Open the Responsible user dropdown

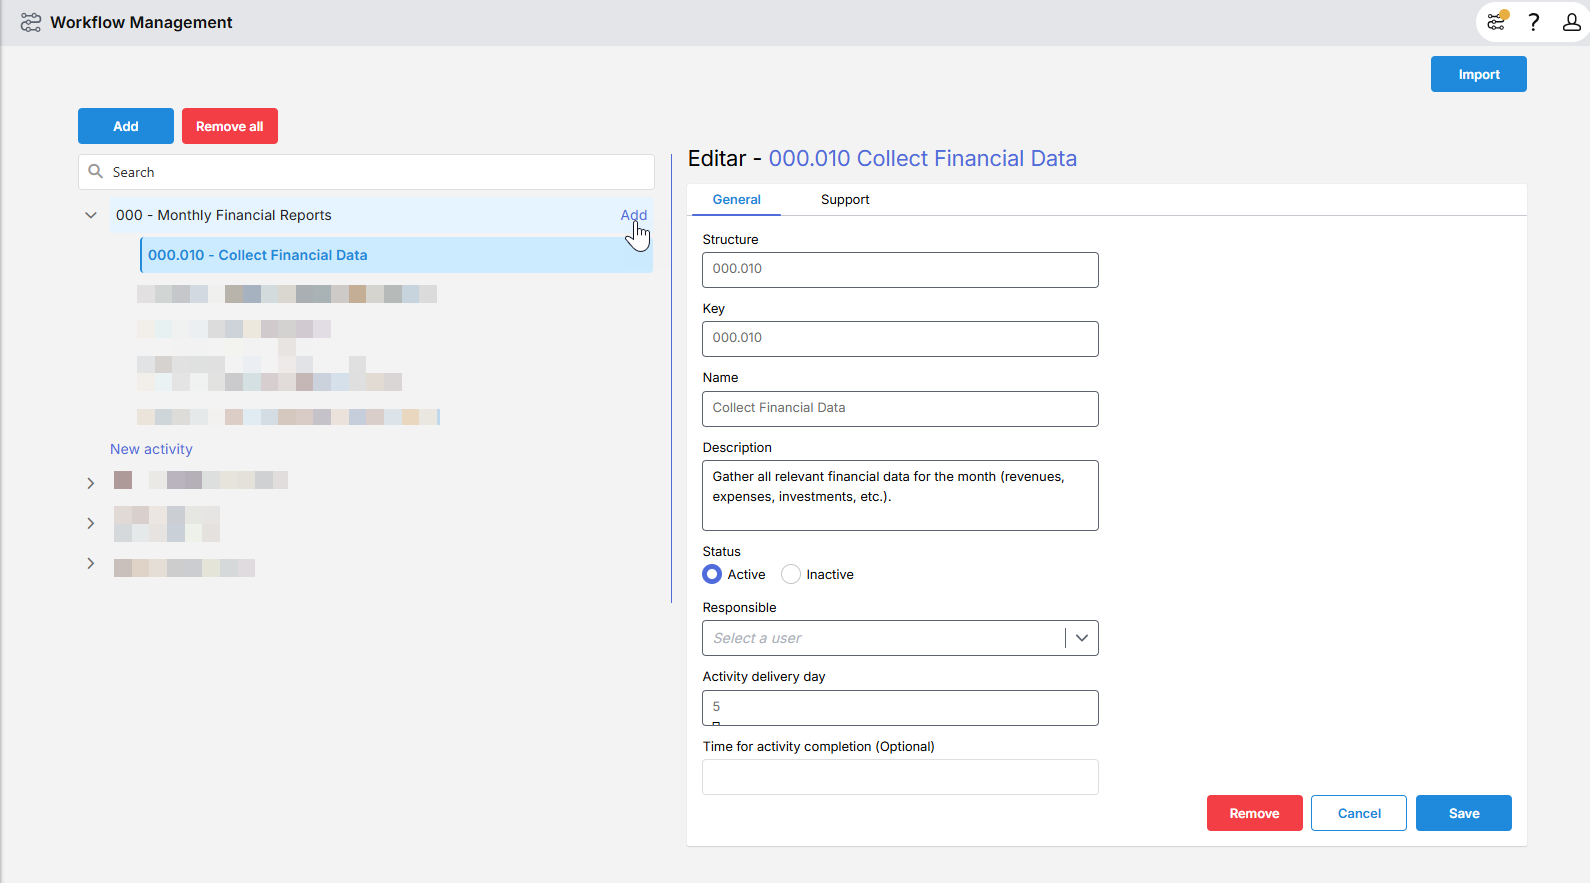[1081, 638]
